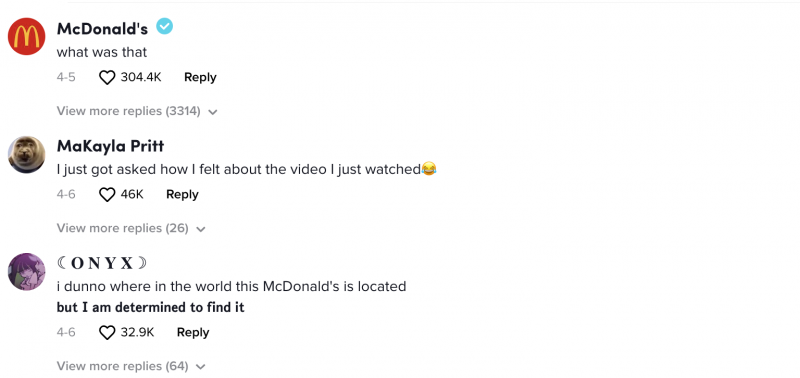Like the McDonald's comment with heart icon
800x378 pixels.
[x=107, y=78]
